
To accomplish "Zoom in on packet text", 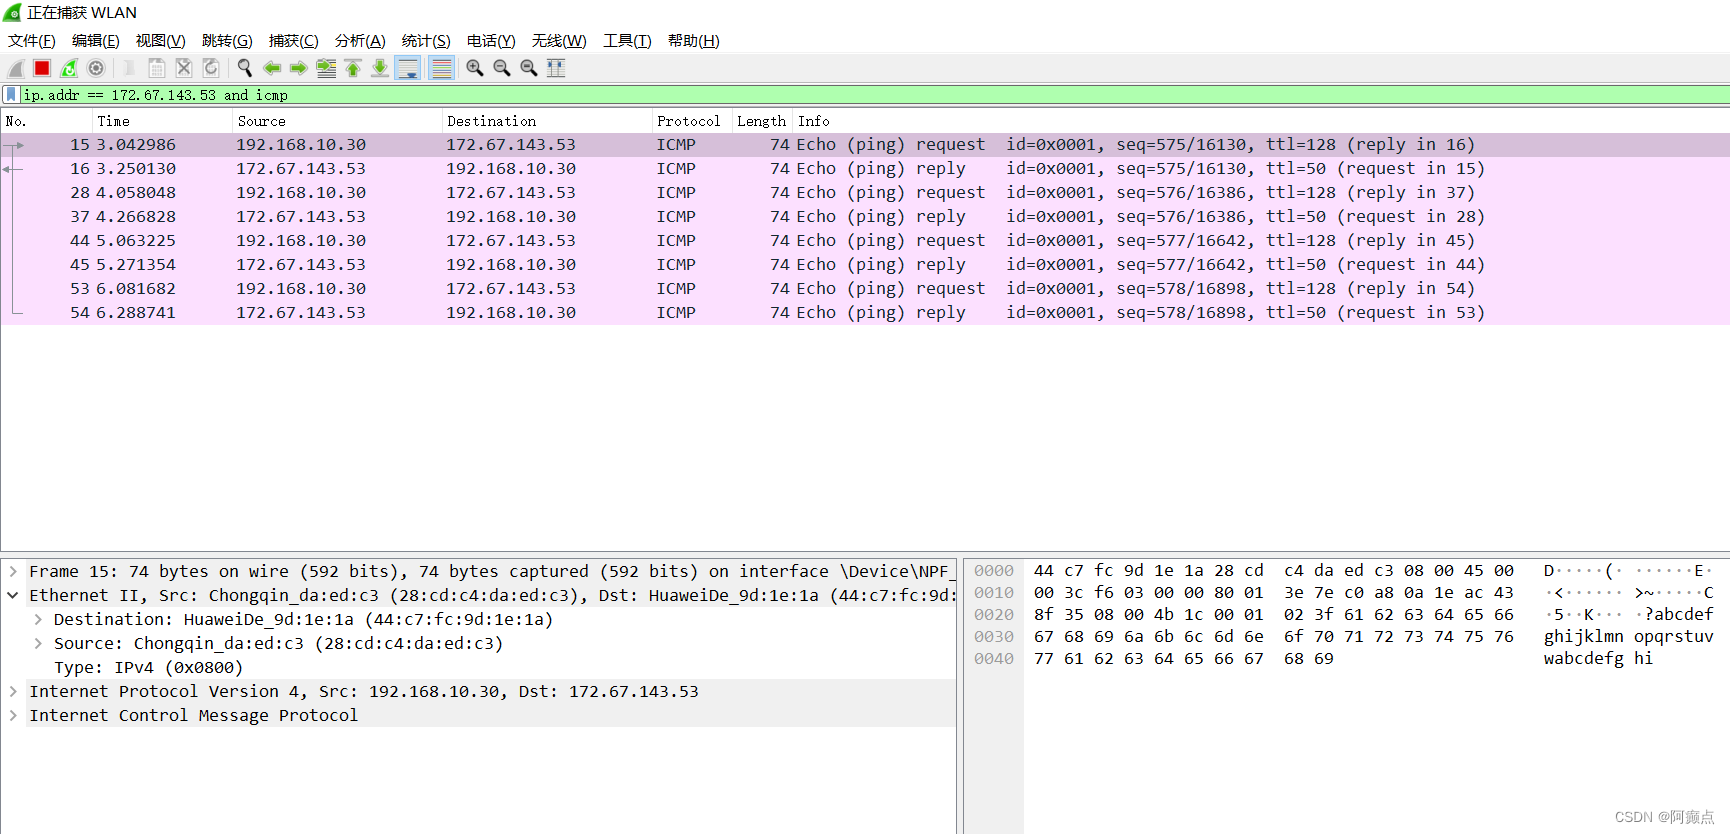I will (x=475, y=68).
